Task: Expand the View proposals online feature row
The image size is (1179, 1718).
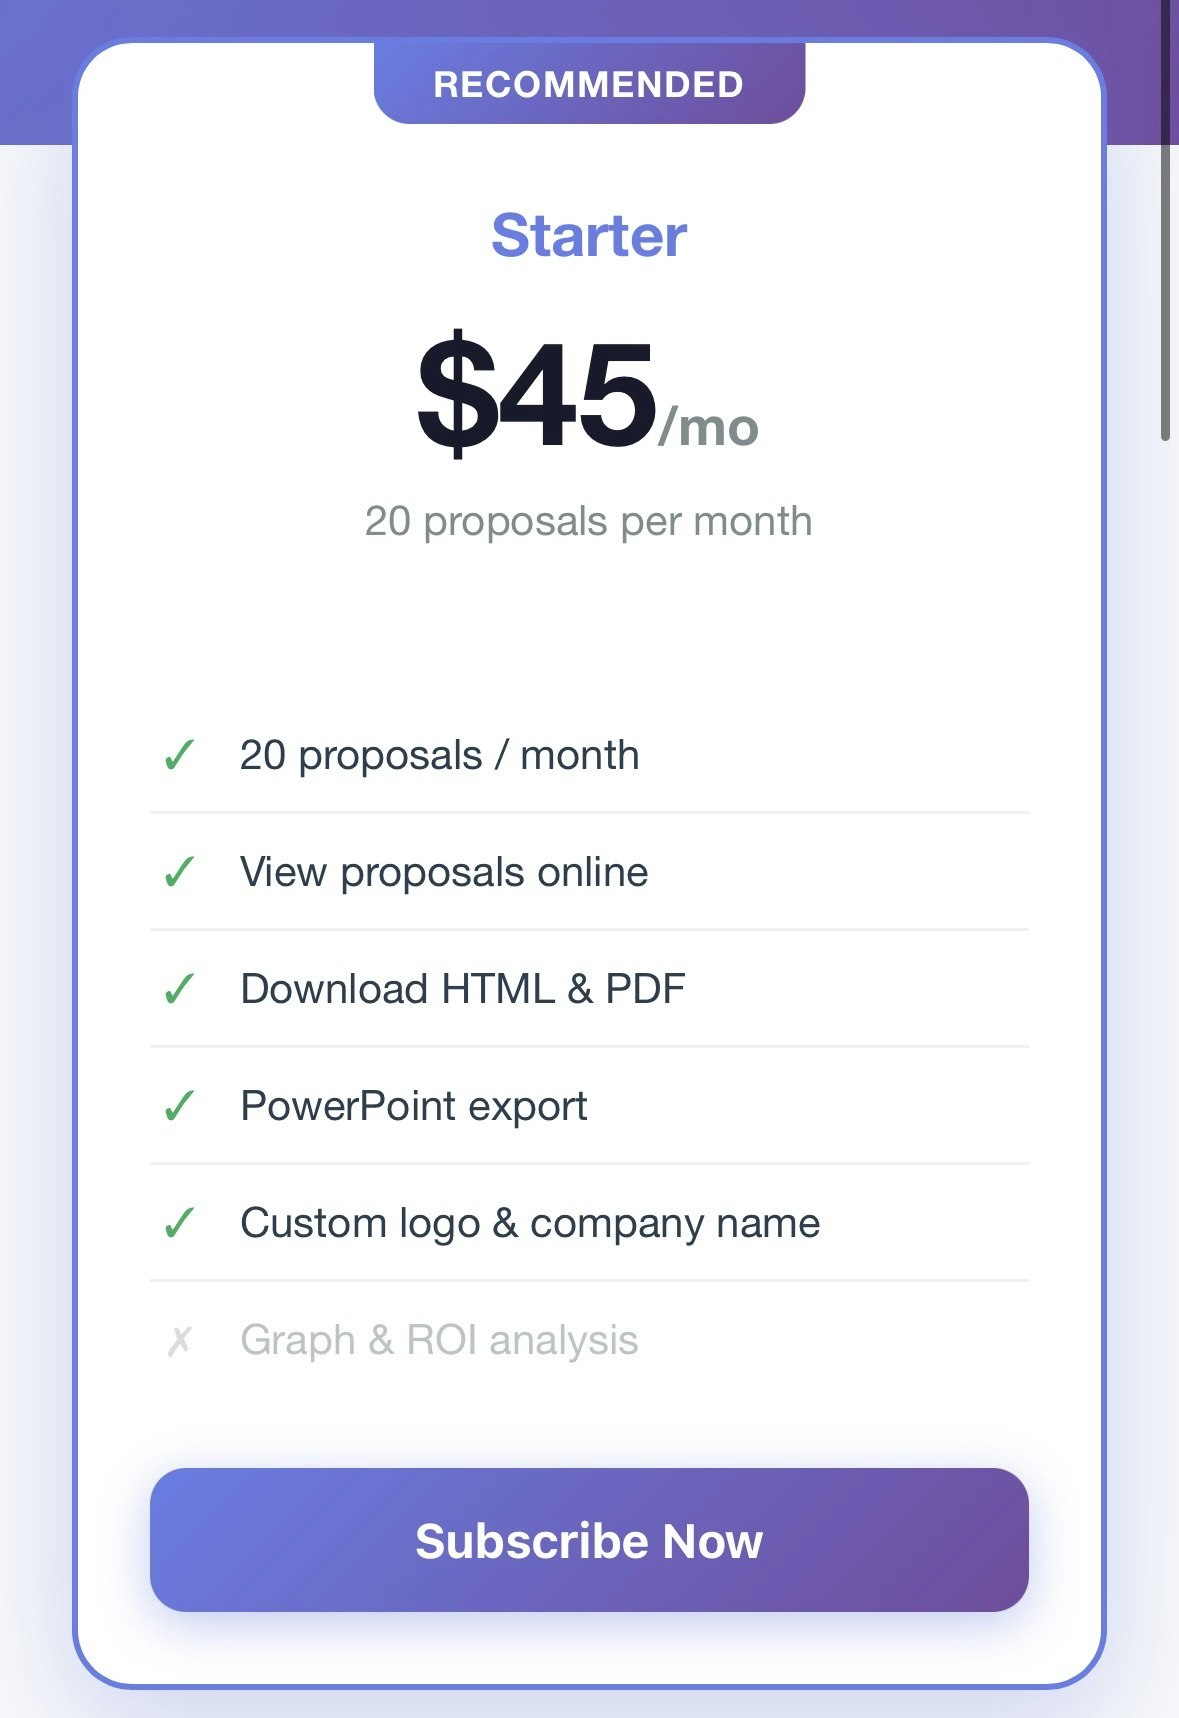Action: click(x=589, y=872)
